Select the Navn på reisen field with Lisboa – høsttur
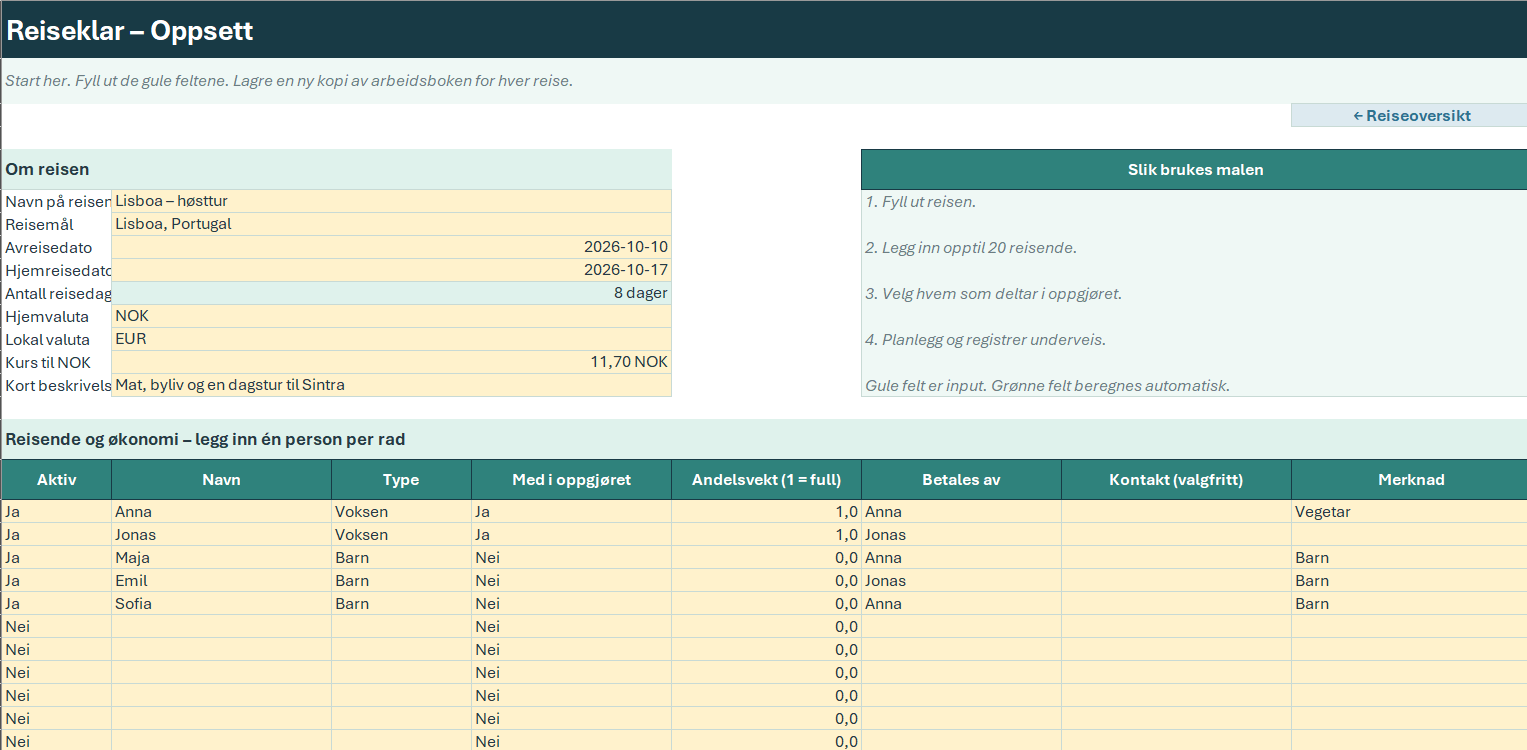The image size is (1527, 750). [391, 201]
